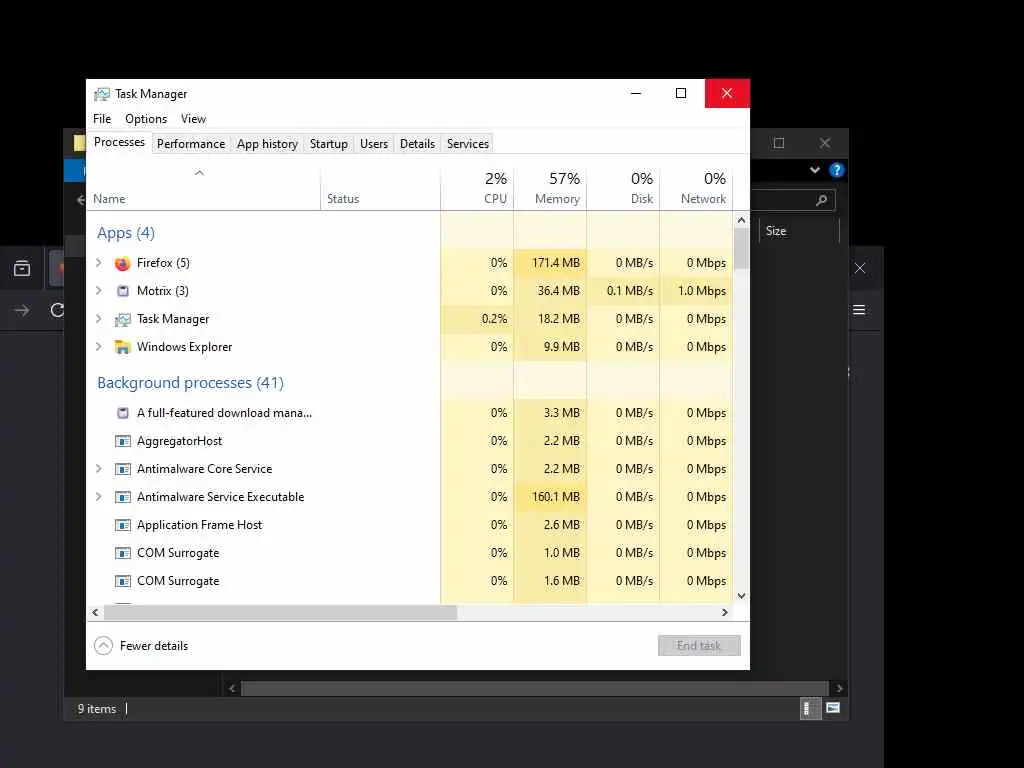Switch to the Users tab
Viewport: 1024px width, 768px height.
pos(374,144)
